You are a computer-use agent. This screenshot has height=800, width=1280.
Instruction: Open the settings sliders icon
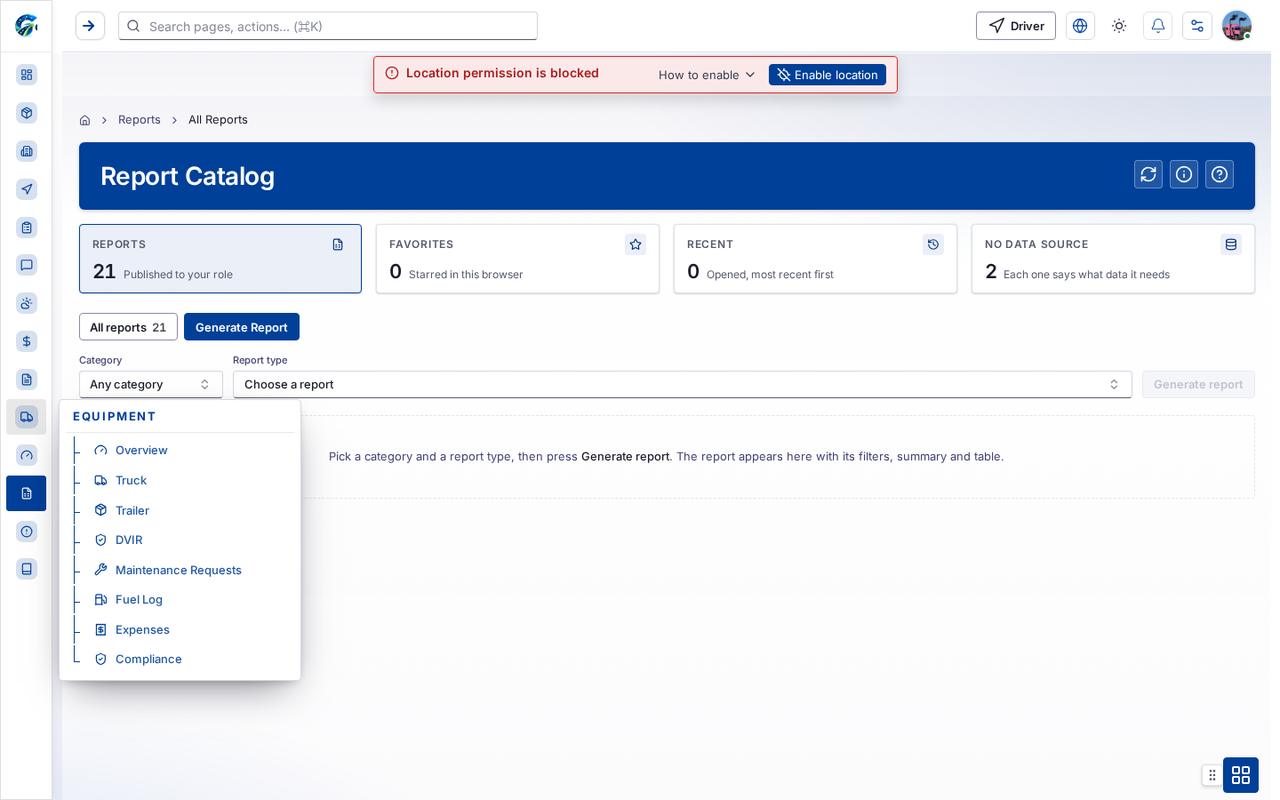[1197, 26]
